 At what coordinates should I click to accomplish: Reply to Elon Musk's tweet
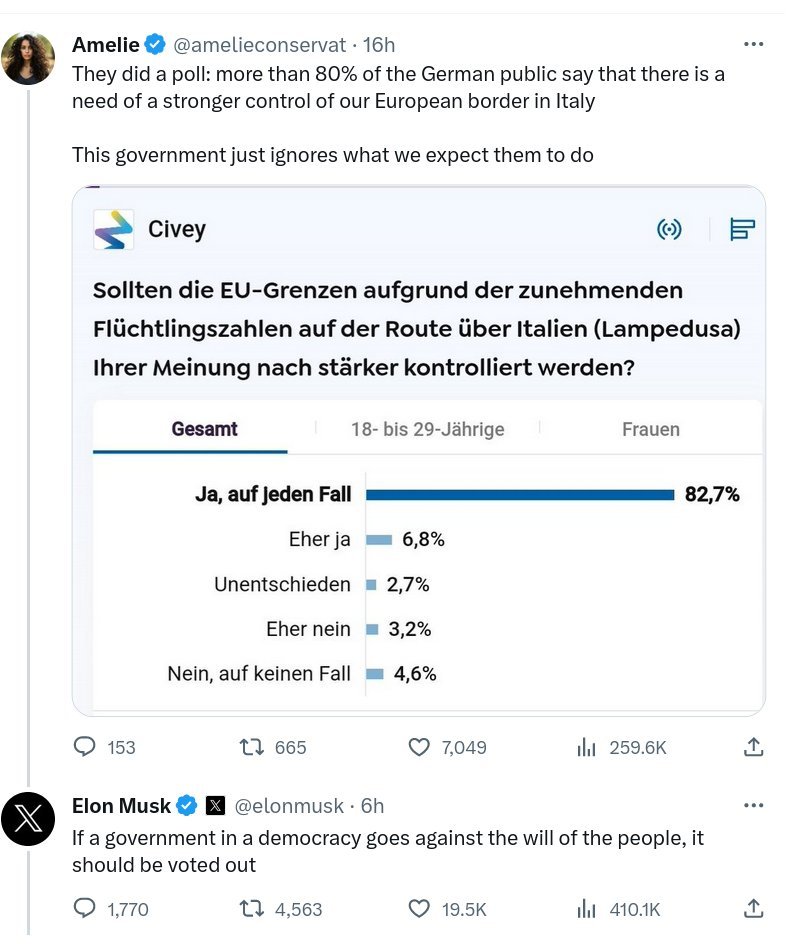pos(87,909)
